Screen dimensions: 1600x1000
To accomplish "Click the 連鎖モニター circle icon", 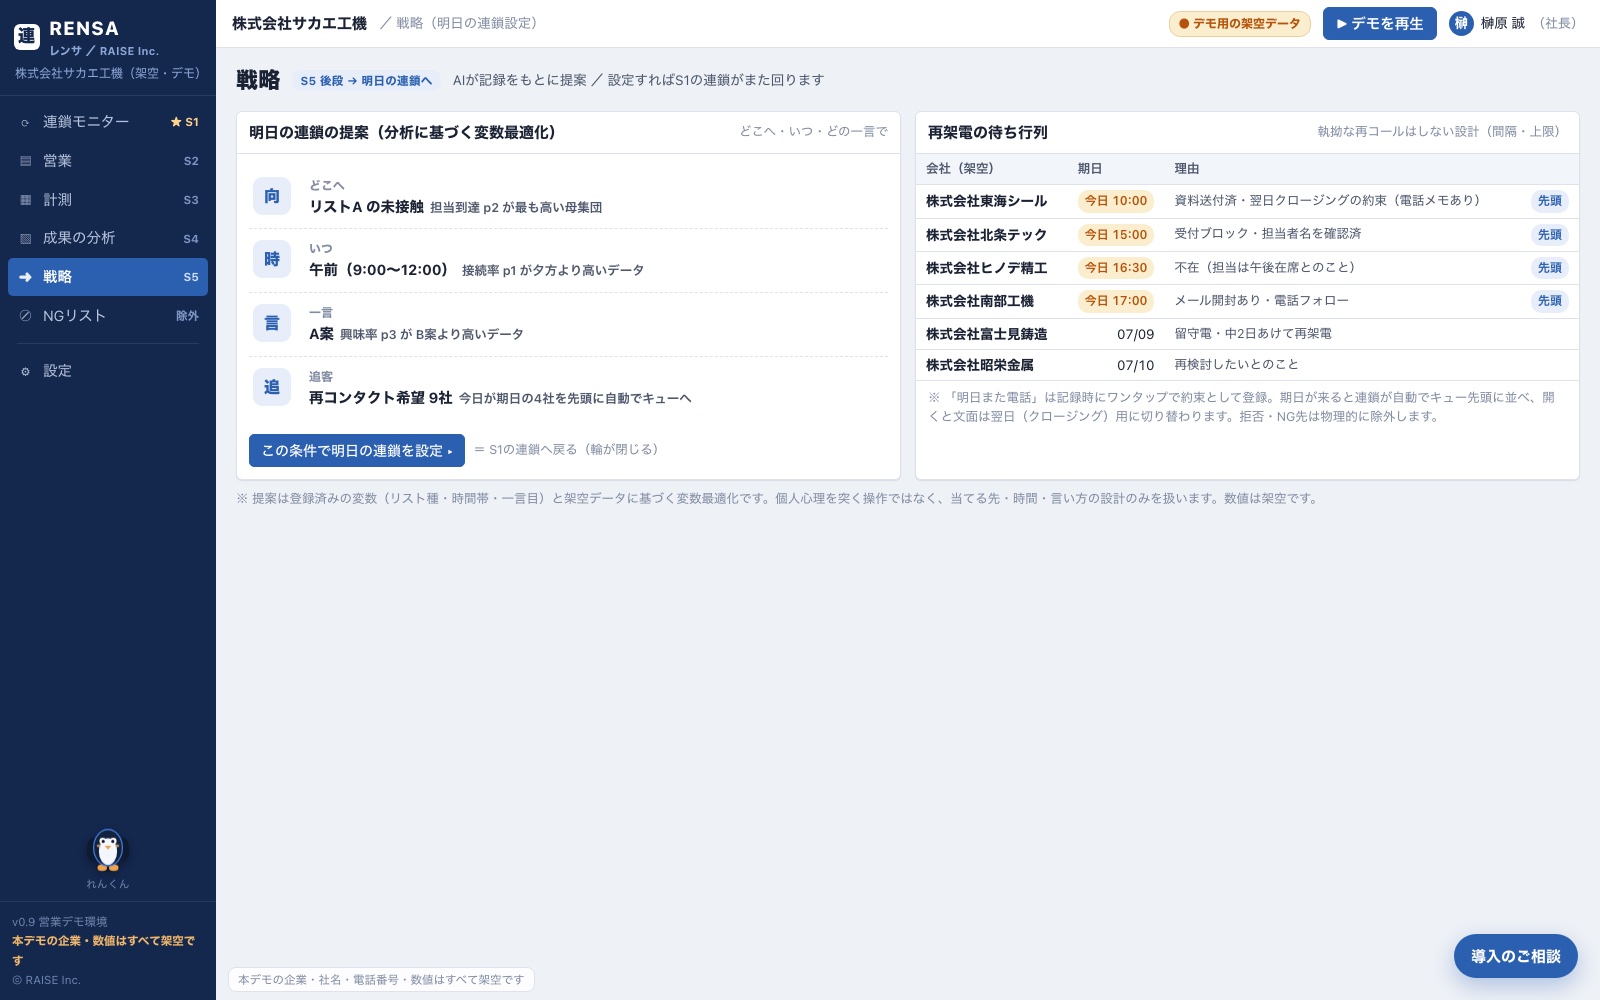I will coord(25,122).
